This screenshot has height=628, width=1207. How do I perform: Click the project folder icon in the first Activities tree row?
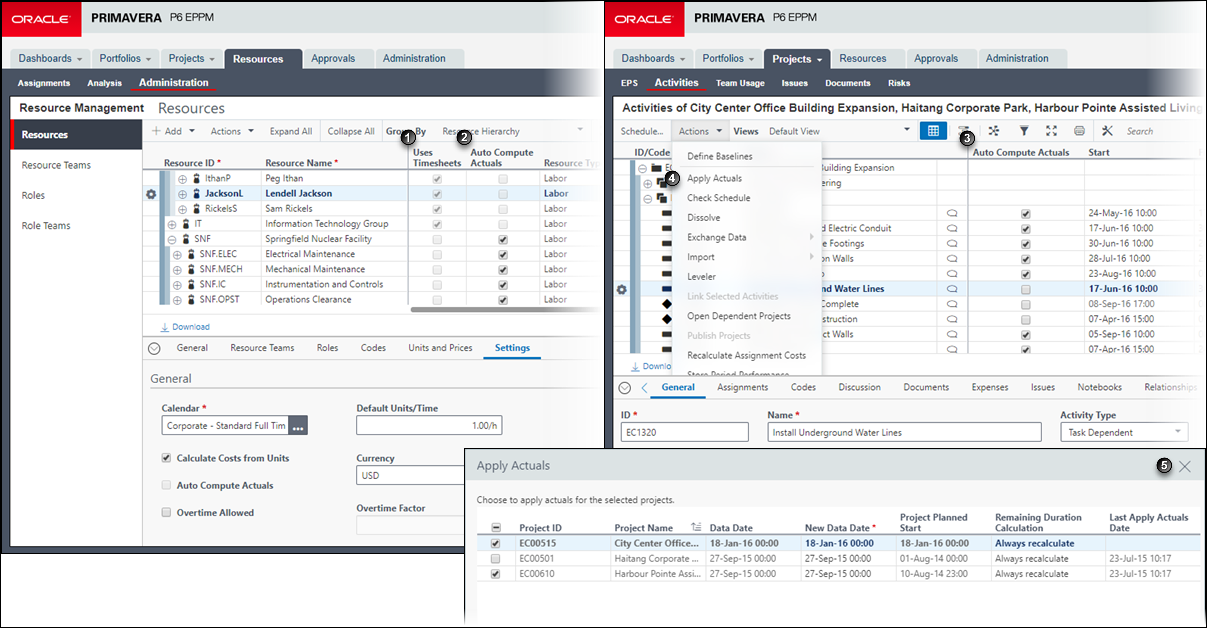(x=655, y=168)
